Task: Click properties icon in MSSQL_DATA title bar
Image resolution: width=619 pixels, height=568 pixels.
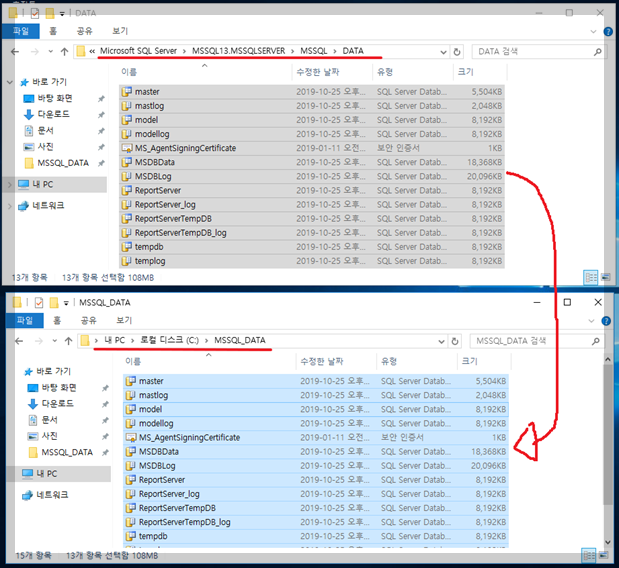Action: [x=39, y=303]
